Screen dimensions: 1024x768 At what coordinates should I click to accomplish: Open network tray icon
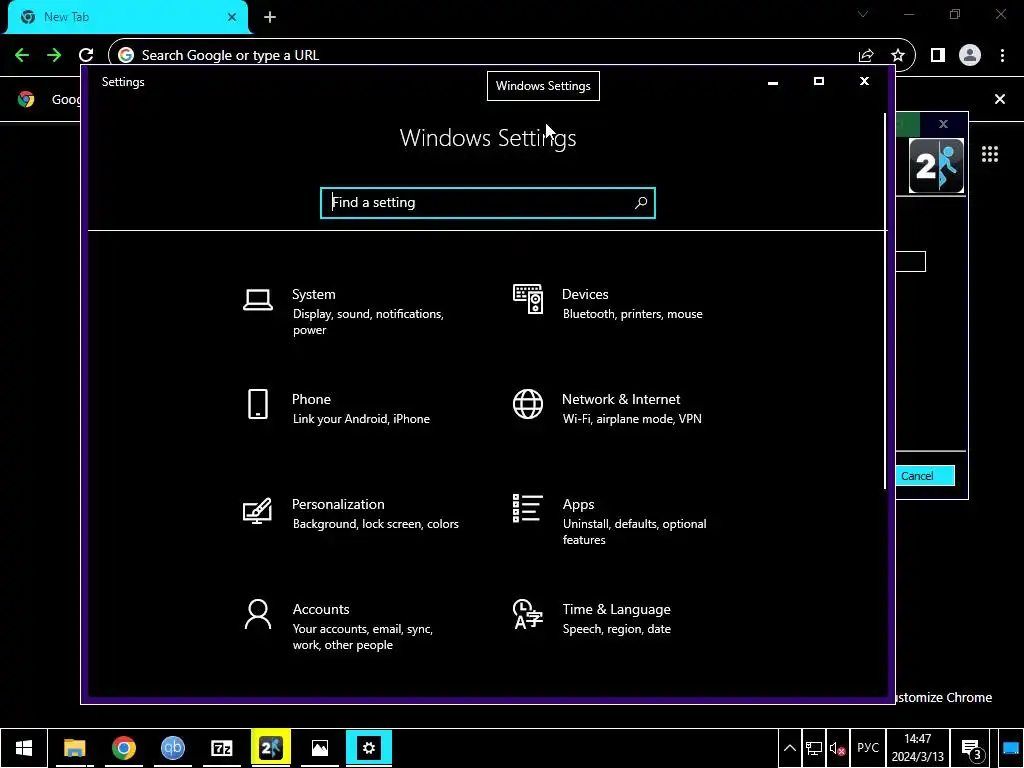[814, 748]
